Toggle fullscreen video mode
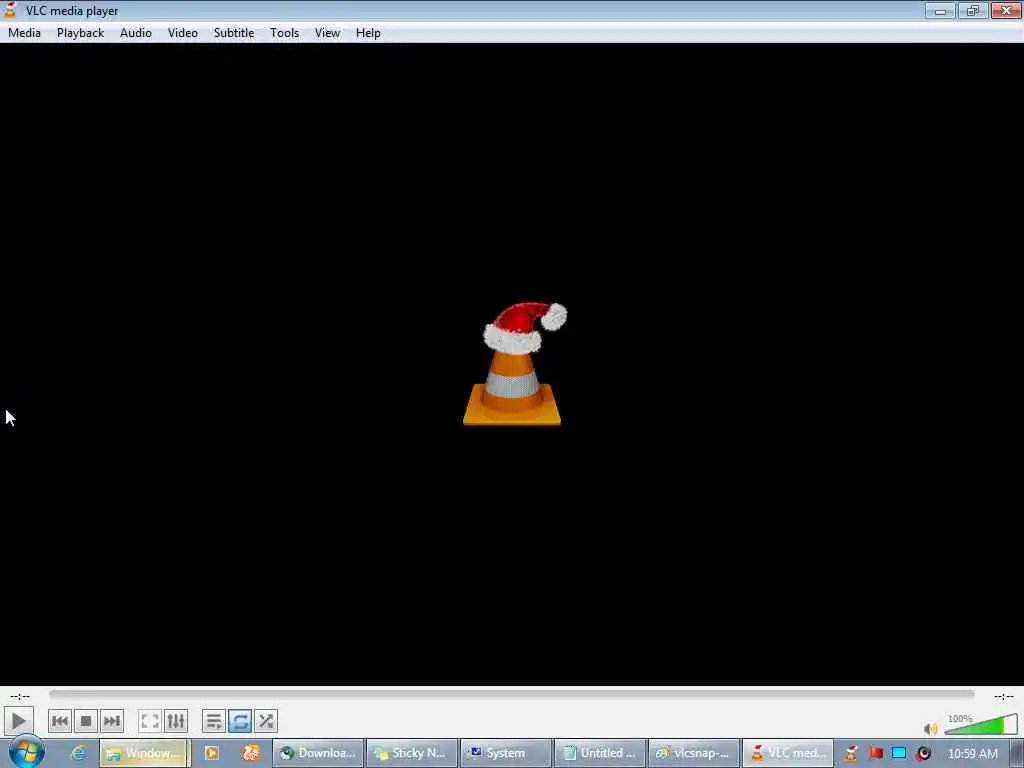Image resolution: width=1024 pixels, height=768 pixels. coord(150,721)
